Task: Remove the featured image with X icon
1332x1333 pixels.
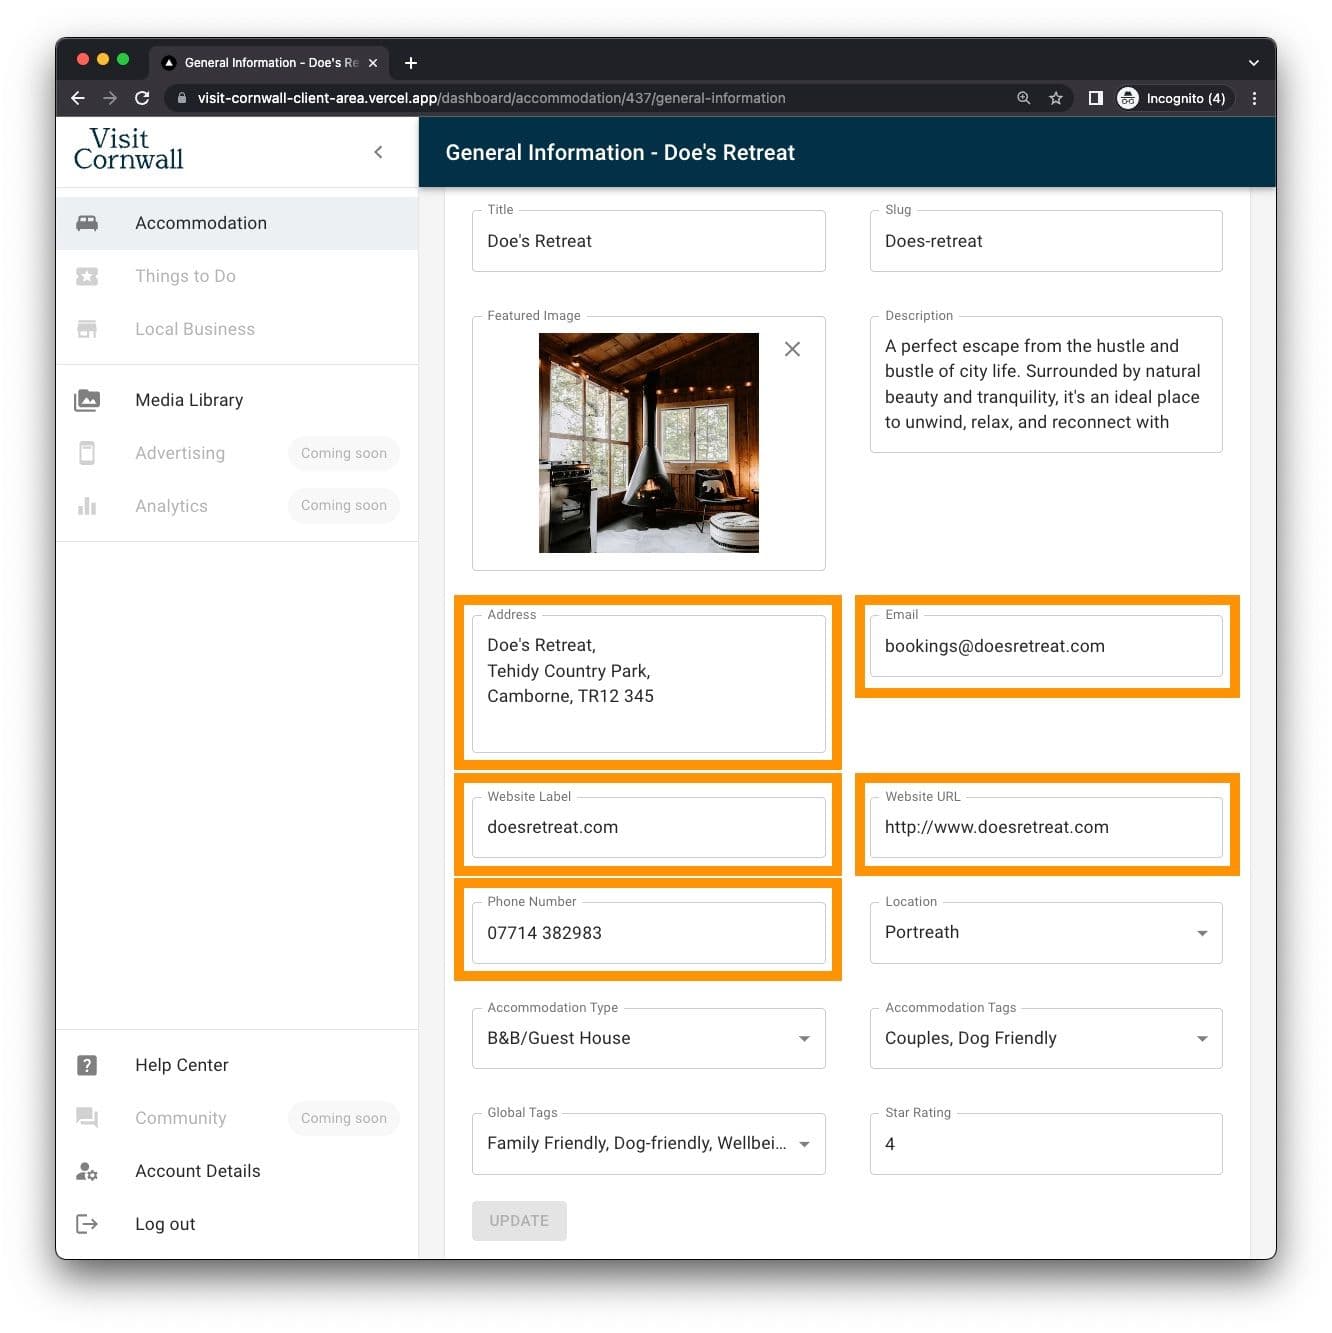Action: click(792, 349)
